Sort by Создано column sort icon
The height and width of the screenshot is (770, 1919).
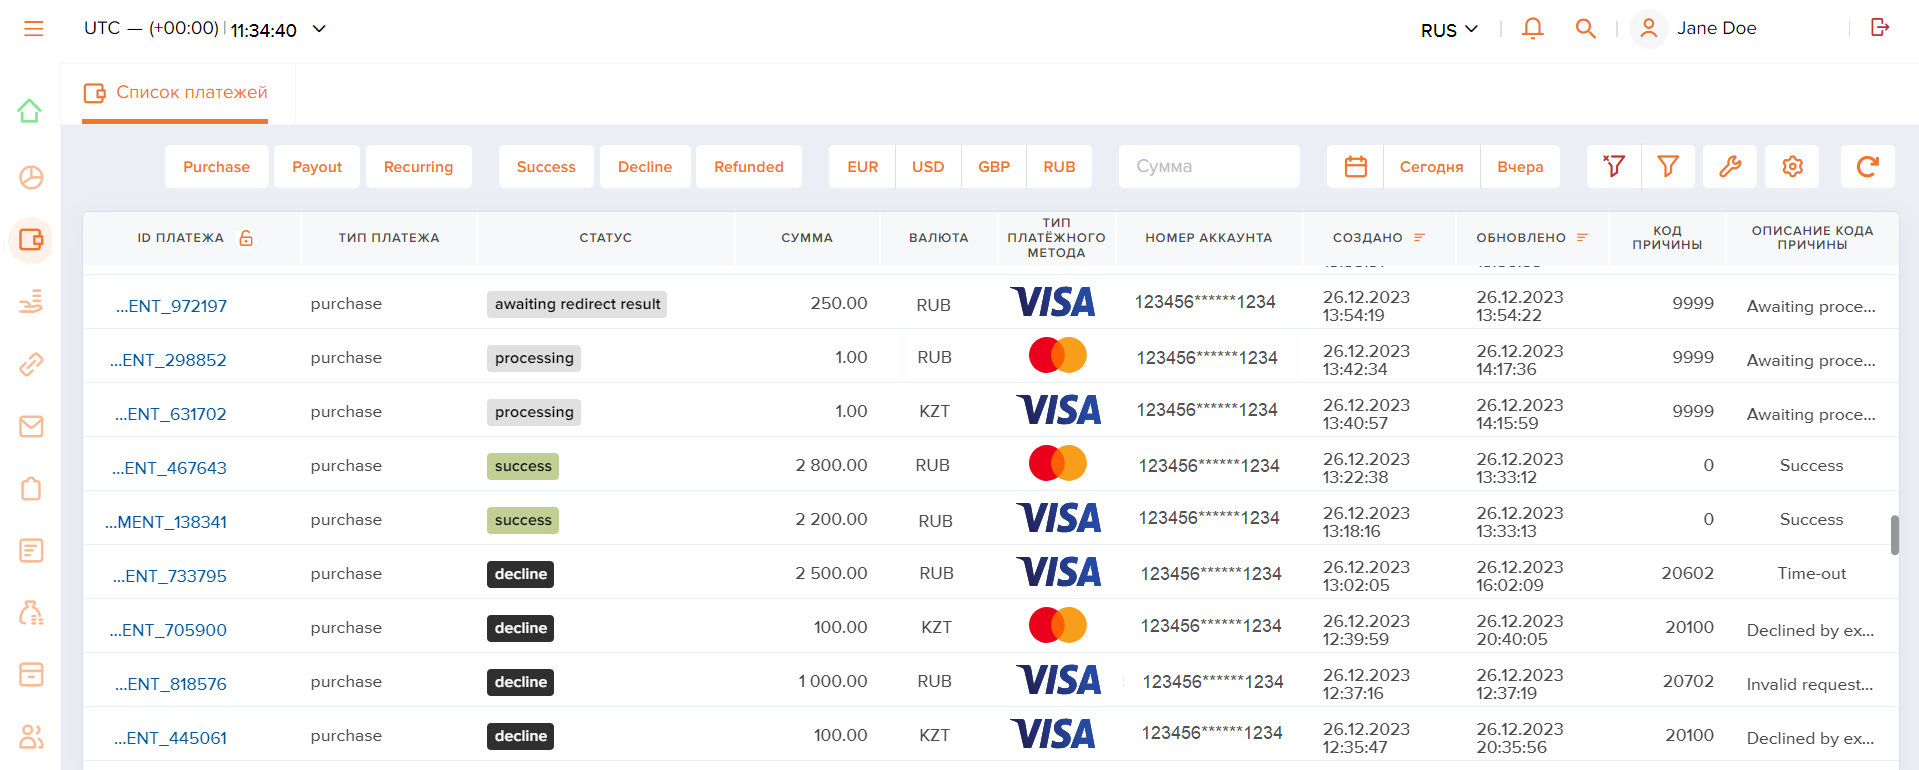click(x=1419, y=238)
